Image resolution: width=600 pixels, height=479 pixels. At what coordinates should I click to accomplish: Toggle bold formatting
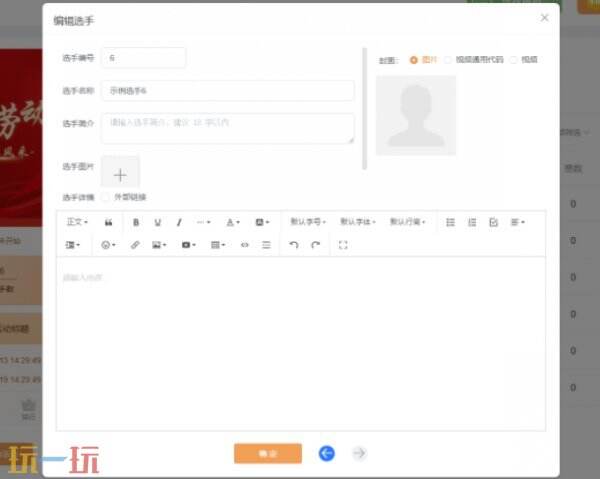coord(136,222)
